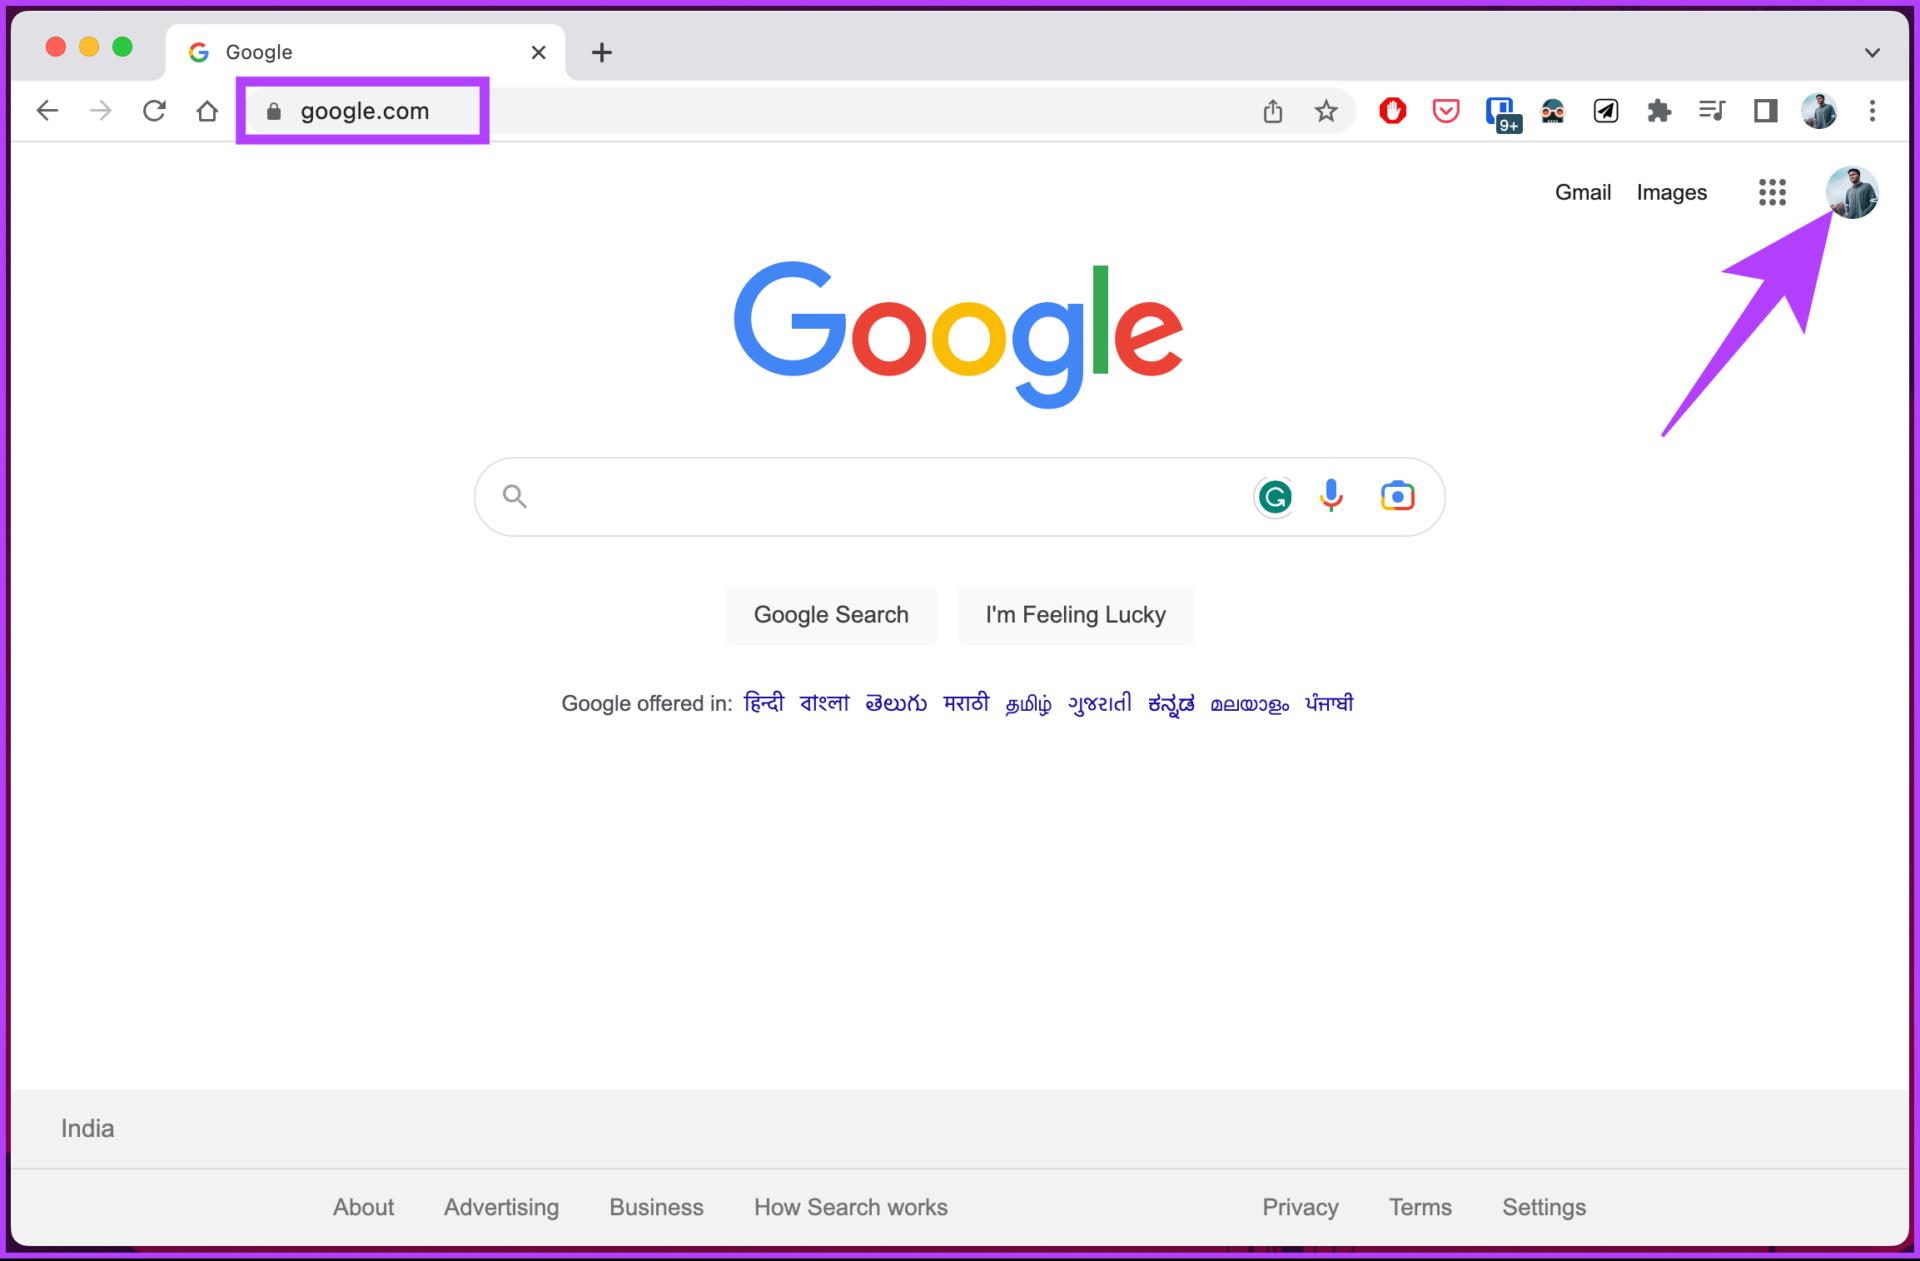The width and height of the screenshot is (1920, 1261).
Task: Open the red AdBlock stop-hand extension
Action: 1392,110
